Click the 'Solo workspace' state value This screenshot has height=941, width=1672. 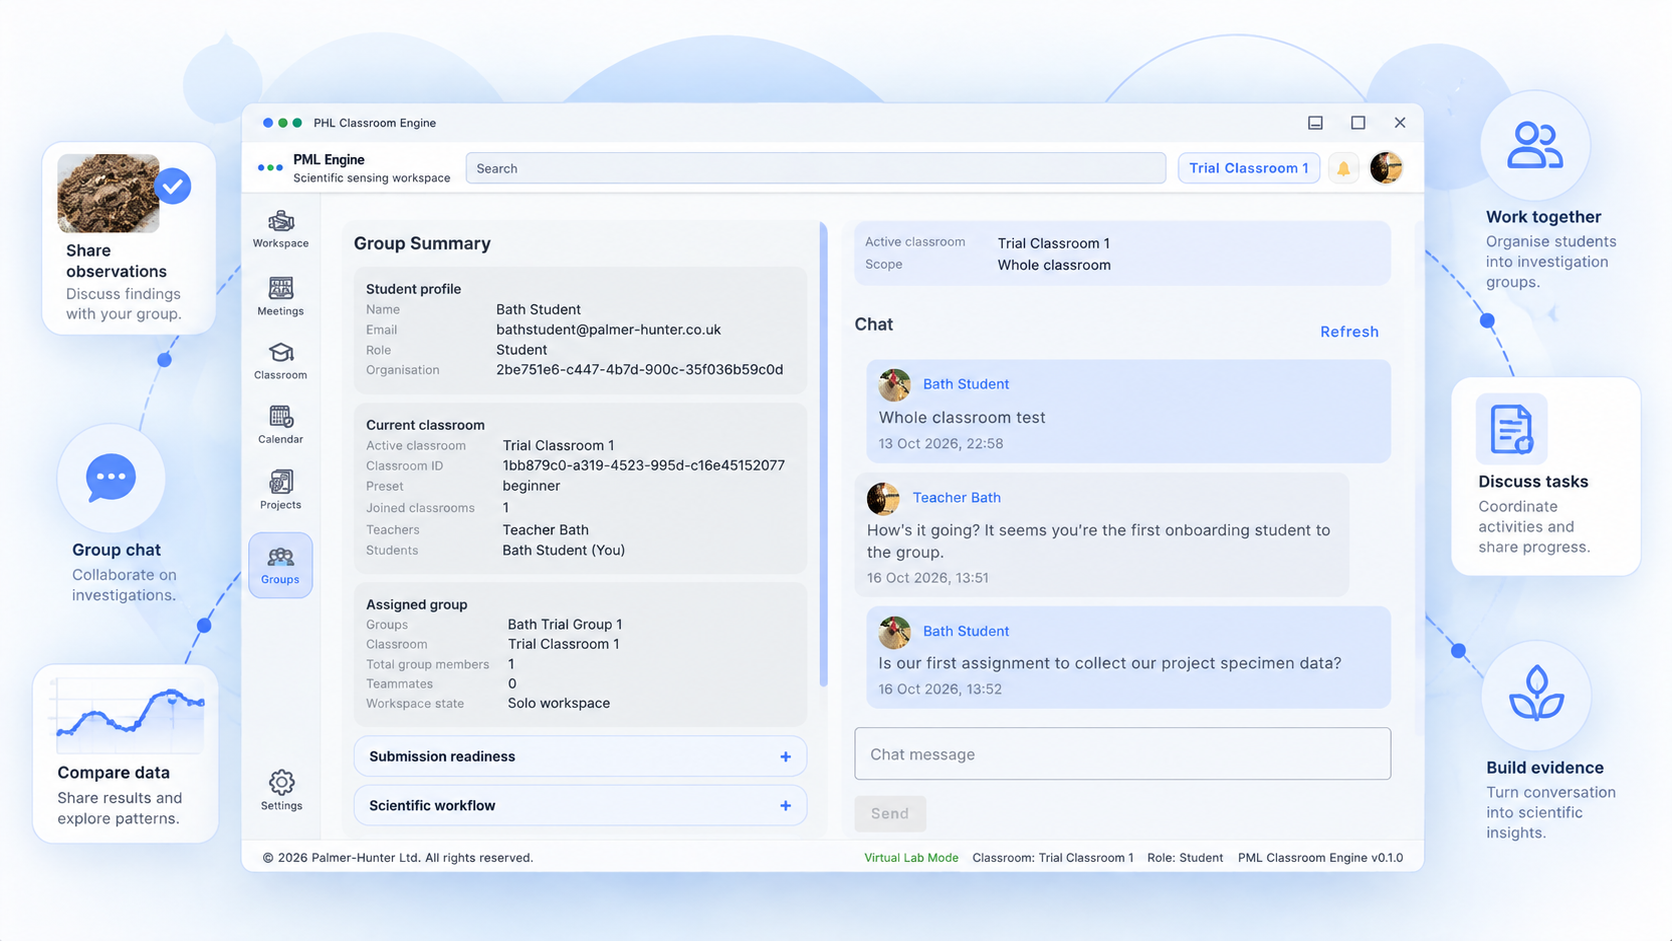pyautogui.click(x=559, y=703)
